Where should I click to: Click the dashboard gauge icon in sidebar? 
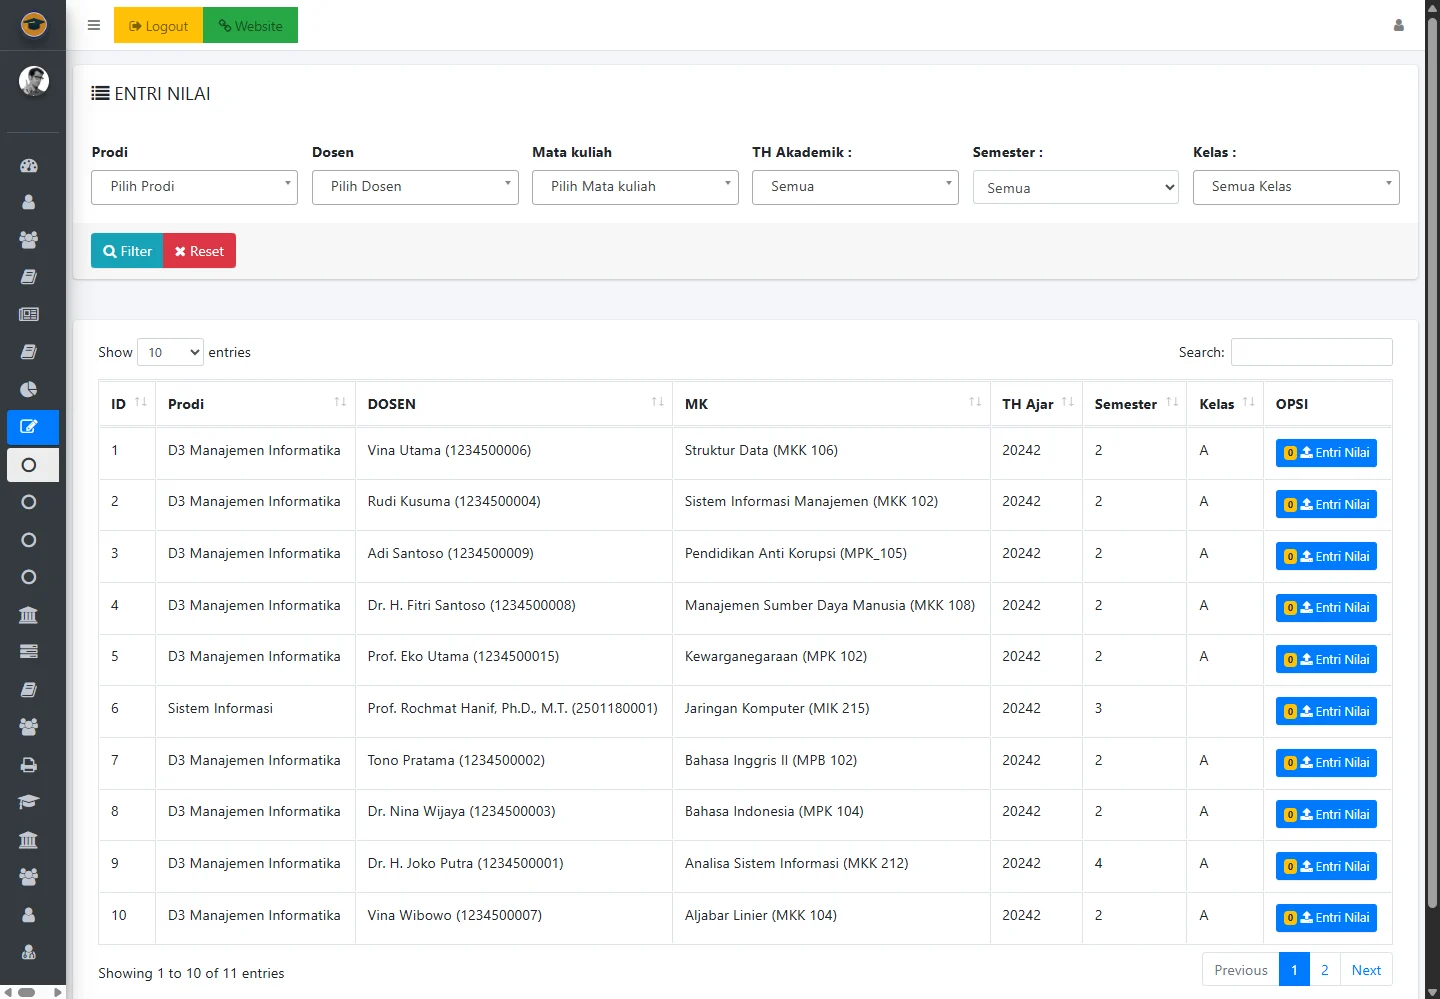click(29, 165)
